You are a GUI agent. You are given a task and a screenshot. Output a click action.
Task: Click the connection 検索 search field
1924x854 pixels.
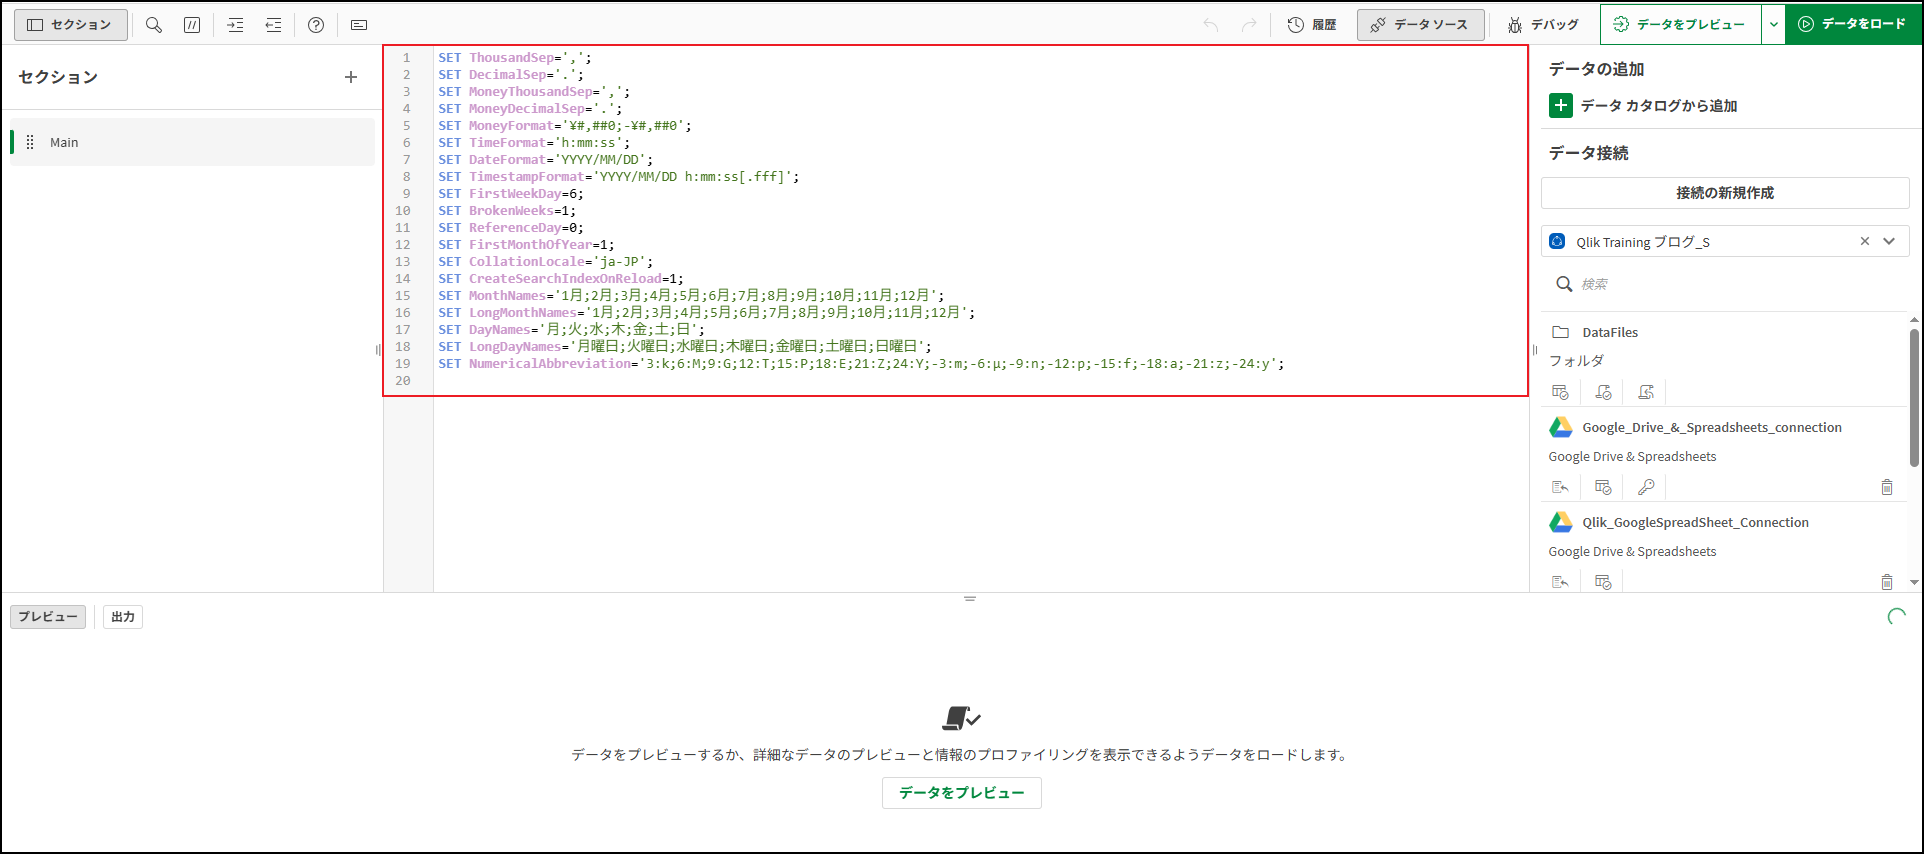pos(1725,284)
